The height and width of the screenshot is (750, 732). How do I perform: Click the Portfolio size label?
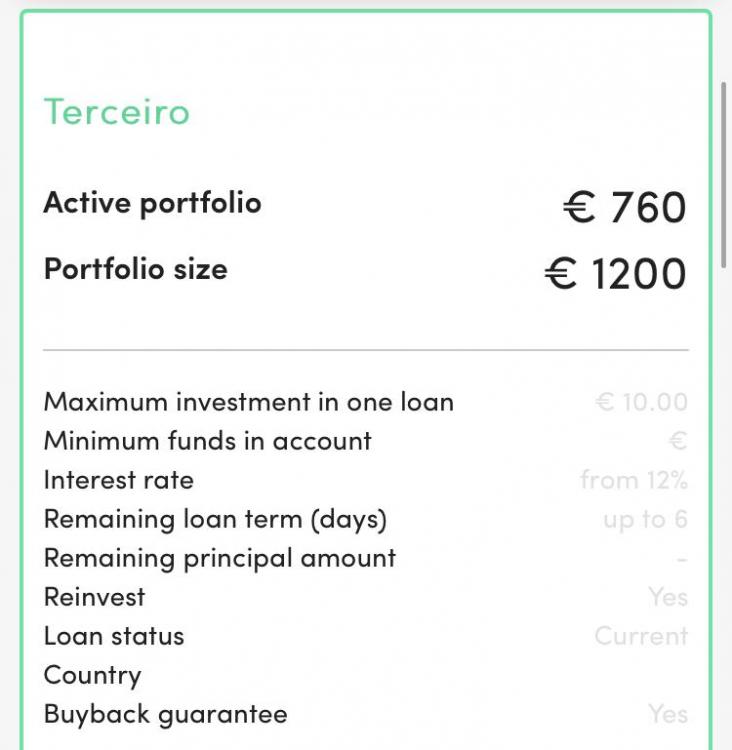(x=135, y=269)
